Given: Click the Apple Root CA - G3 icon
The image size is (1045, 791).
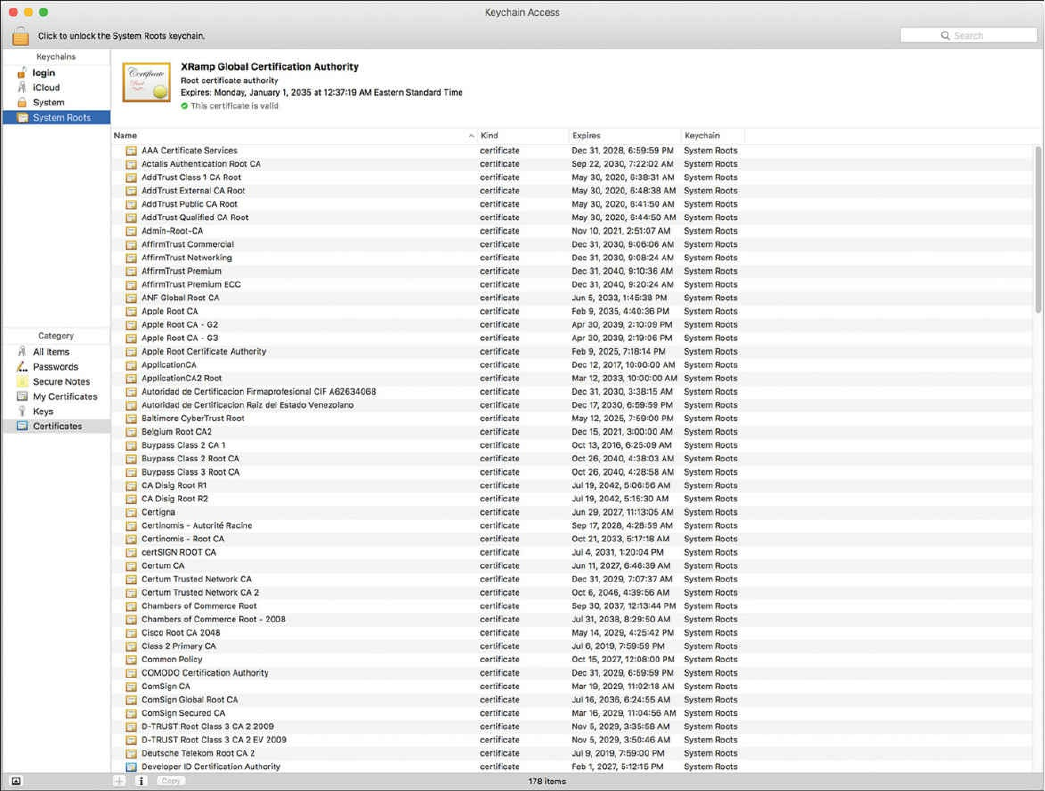Looking at the screenshot, I should click(x=131, y=338).
